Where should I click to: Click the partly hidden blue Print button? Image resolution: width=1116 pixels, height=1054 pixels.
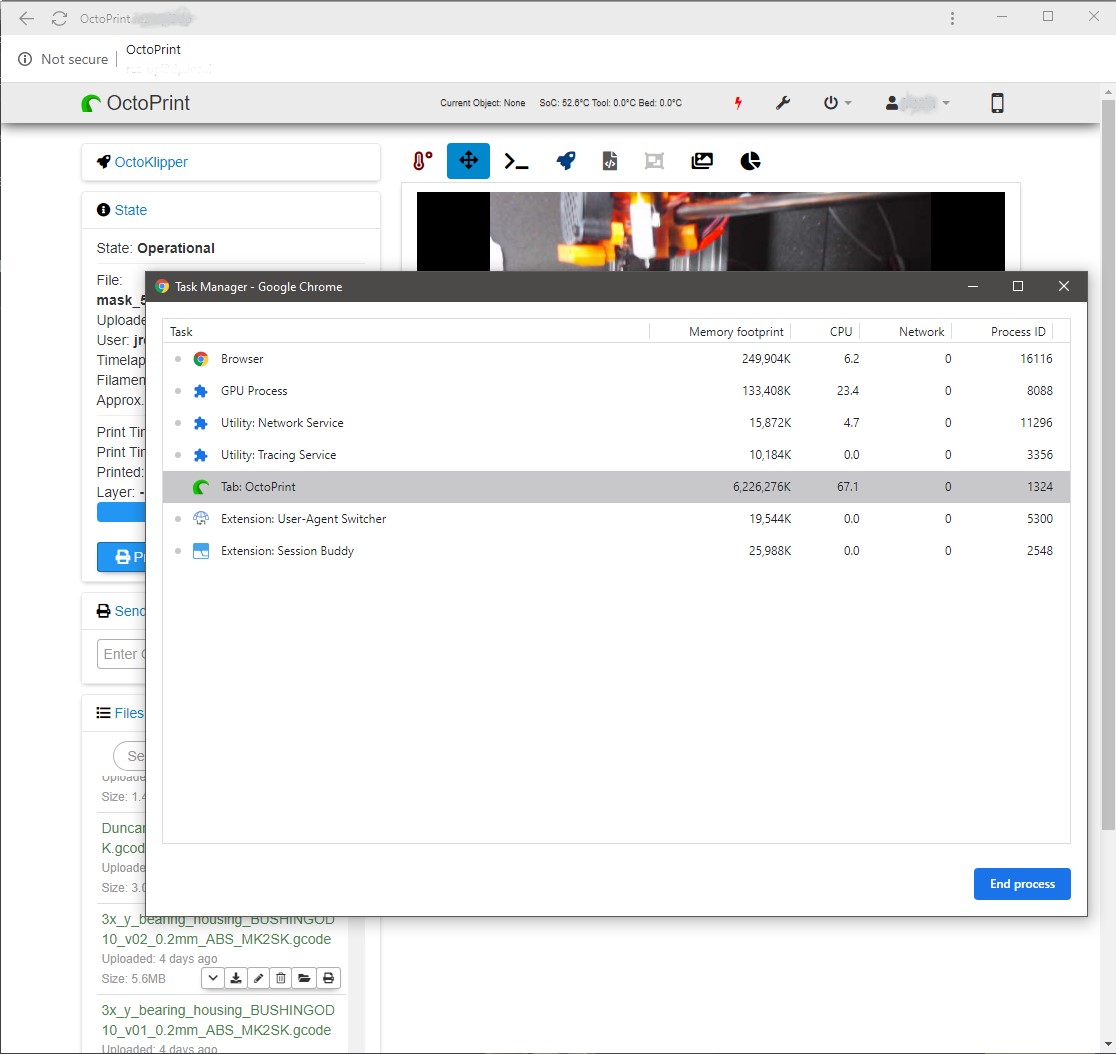coord(122,557)
